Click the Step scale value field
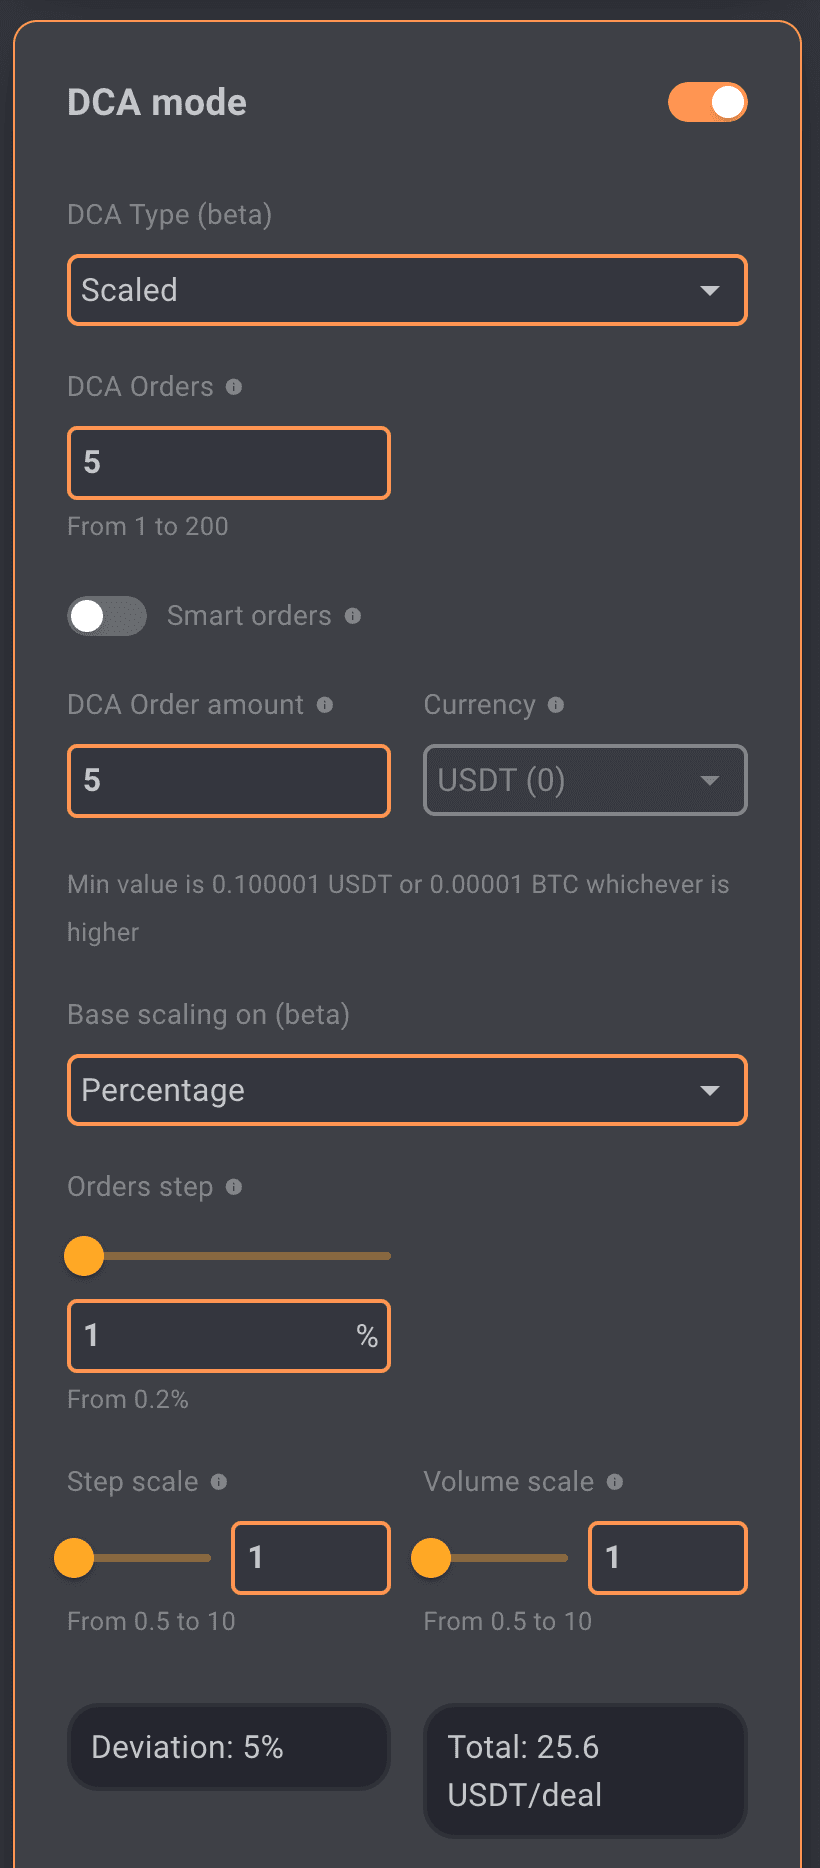The width and height of the screenshot is (820, 1868). [x=311, y=1558]
